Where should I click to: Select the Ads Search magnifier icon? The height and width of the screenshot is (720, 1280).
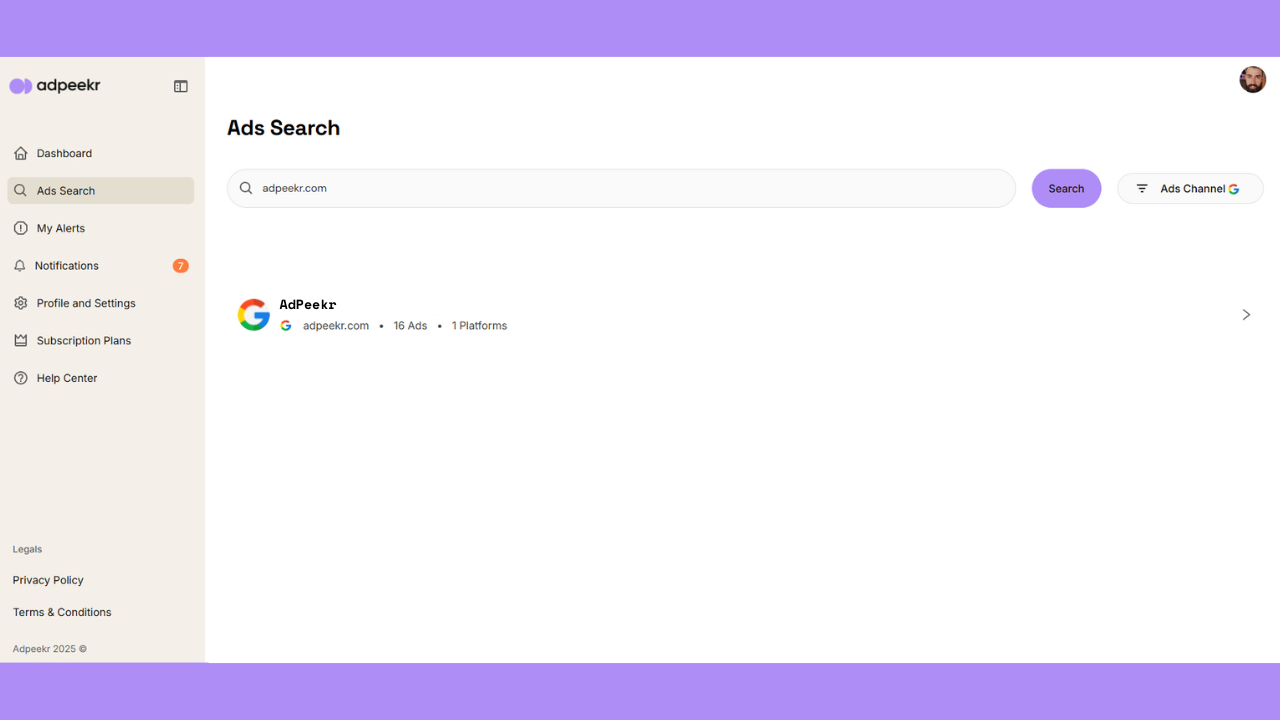20,190
